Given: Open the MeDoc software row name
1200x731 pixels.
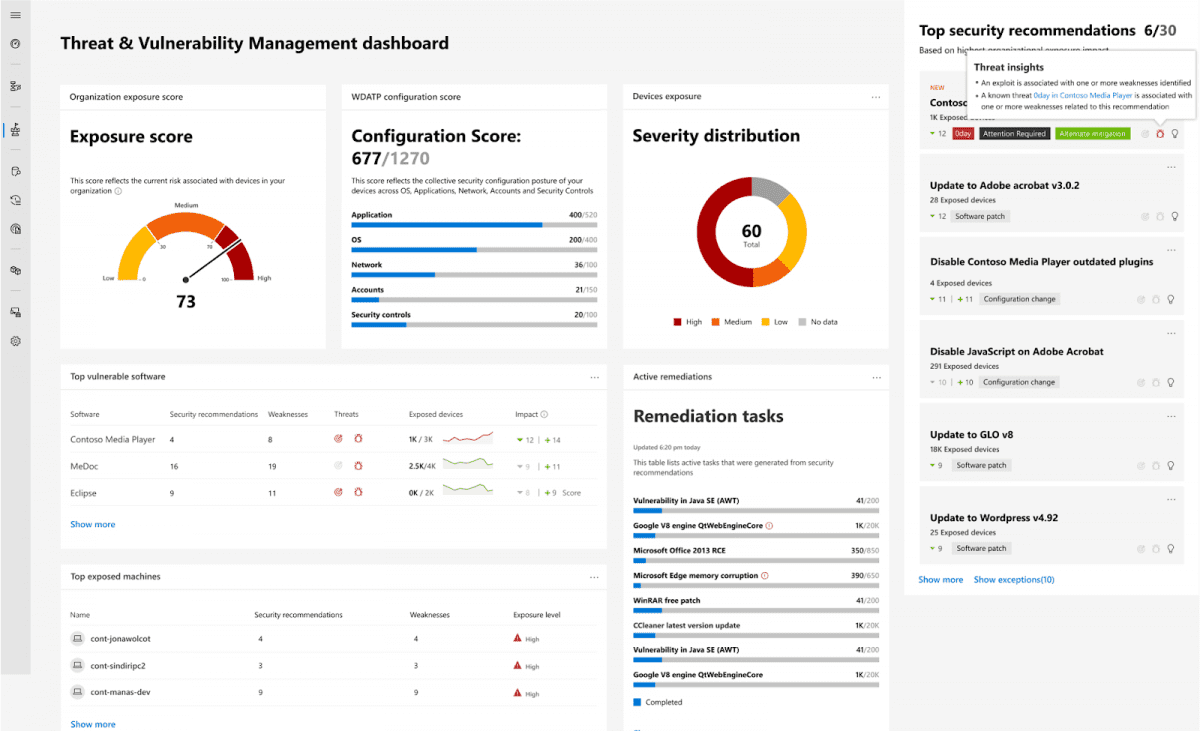Looking at the screenshot, I should [x=84, y=466].
